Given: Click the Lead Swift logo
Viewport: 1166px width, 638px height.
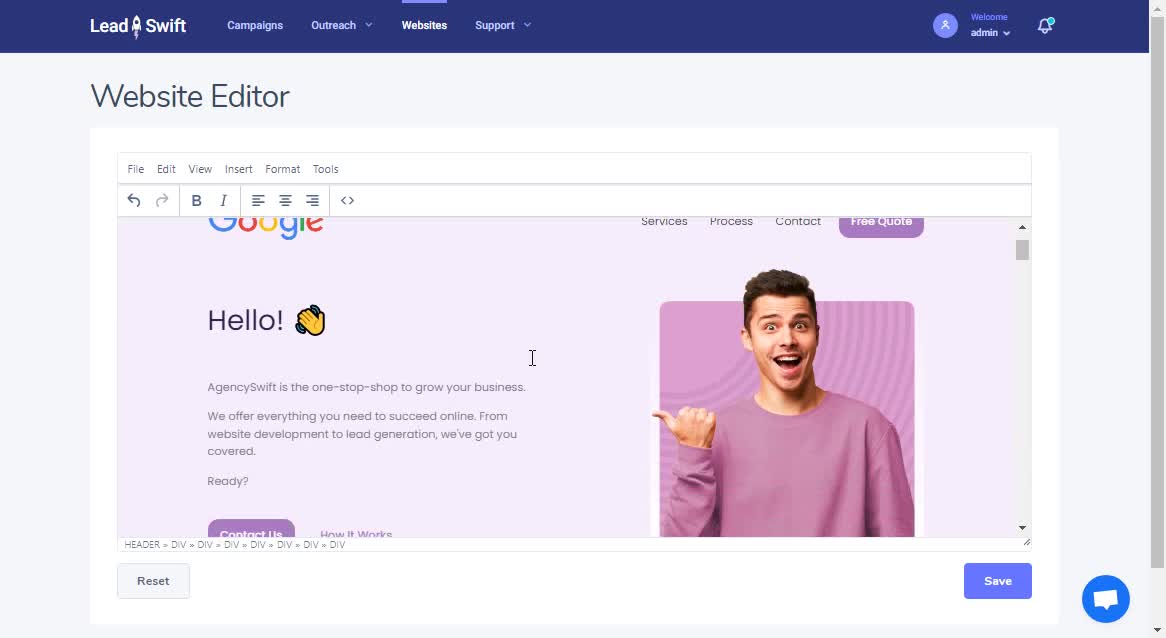Looking at the screenshot, I should tap(137, 25).
